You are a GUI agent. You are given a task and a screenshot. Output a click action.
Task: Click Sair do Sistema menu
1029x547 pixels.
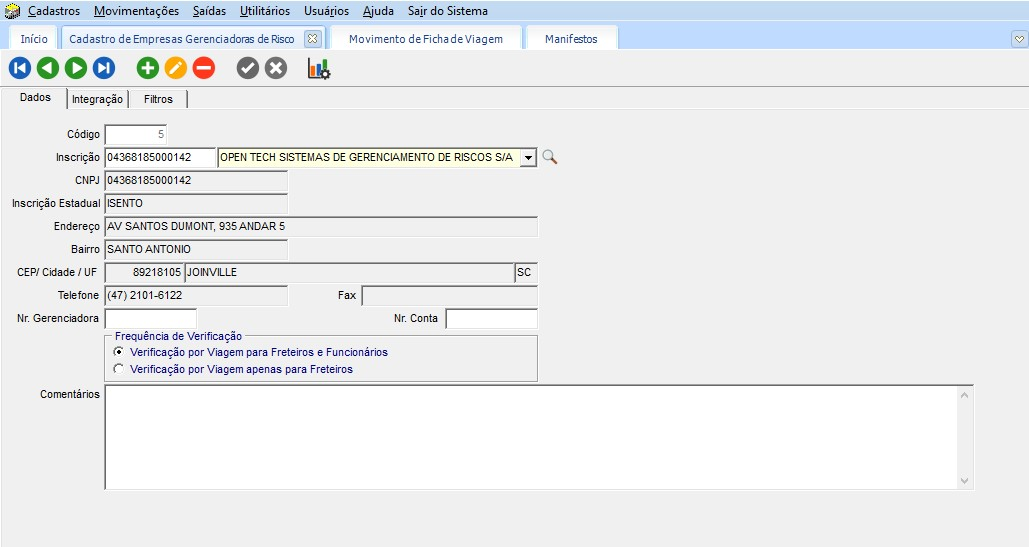(448, 11)
